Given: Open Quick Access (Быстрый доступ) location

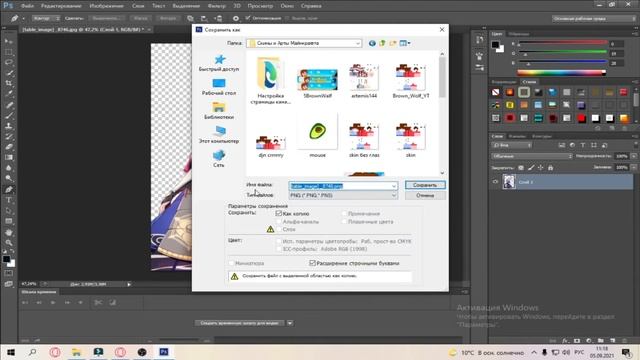Looking at the screenshot, I should pyautogui.click(x=219, y=63).
